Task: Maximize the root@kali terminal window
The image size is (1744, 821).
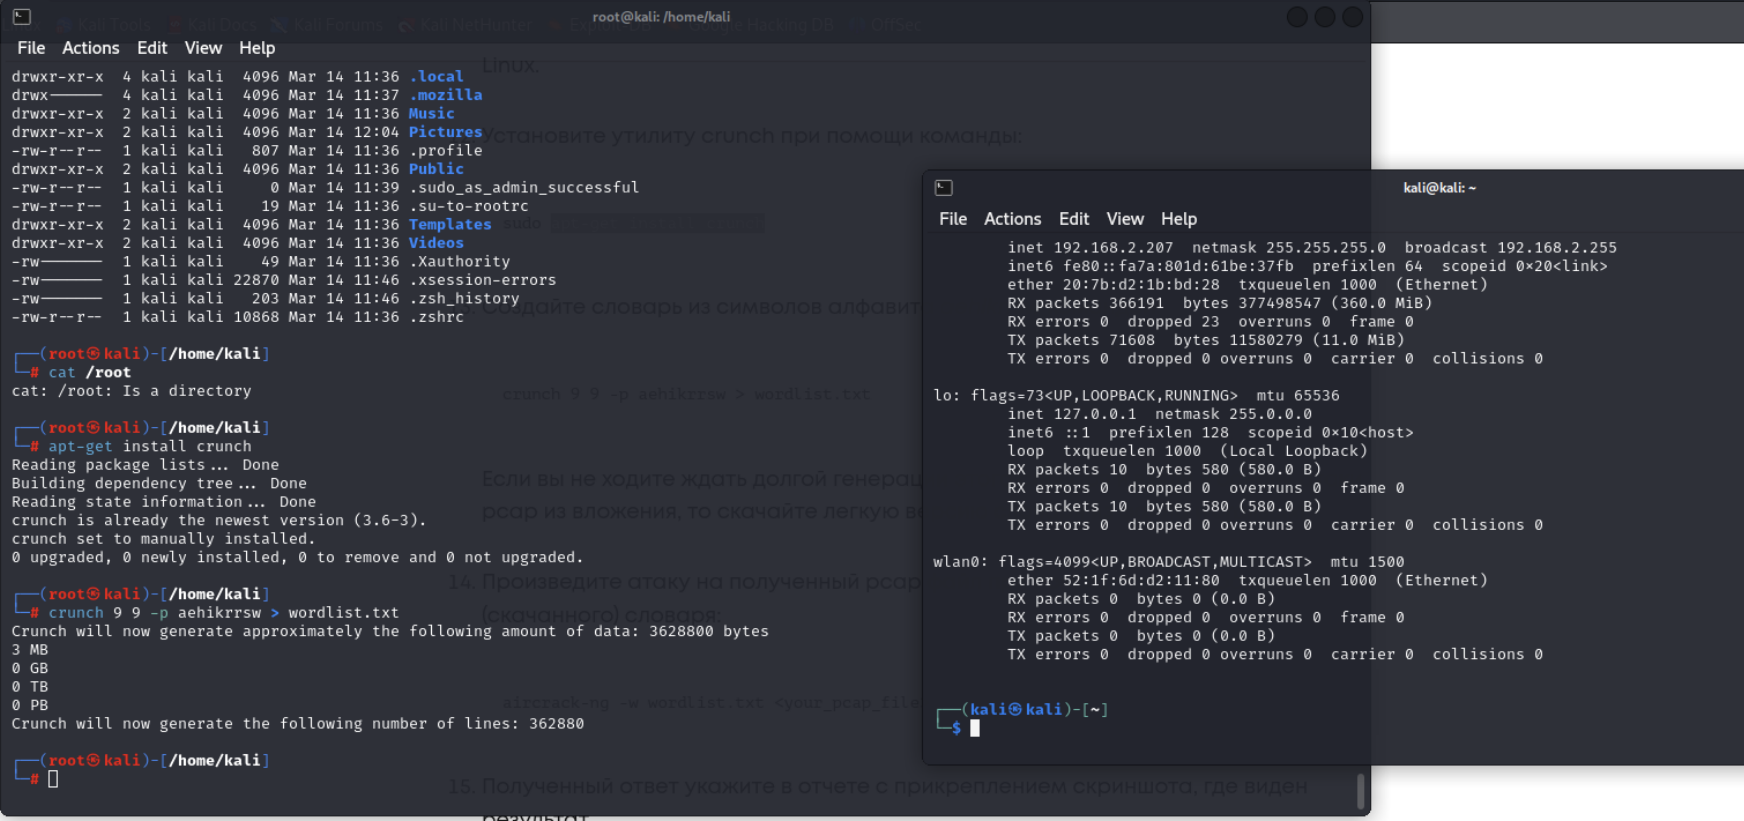Action: [1325, 17]
